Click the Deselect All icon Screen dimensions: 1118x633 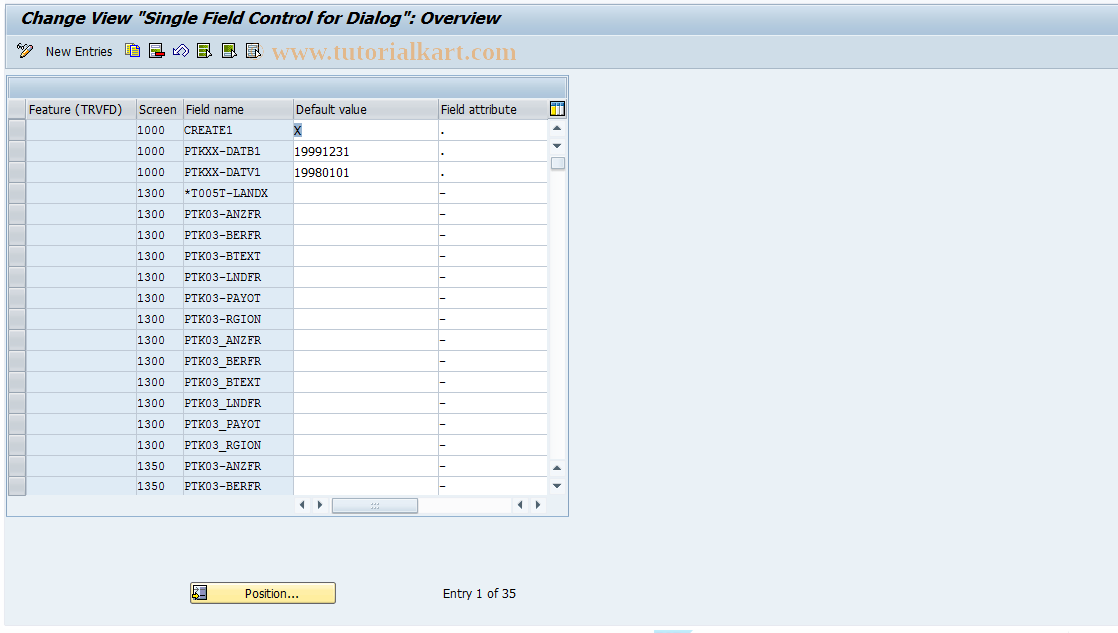point(253,51)
